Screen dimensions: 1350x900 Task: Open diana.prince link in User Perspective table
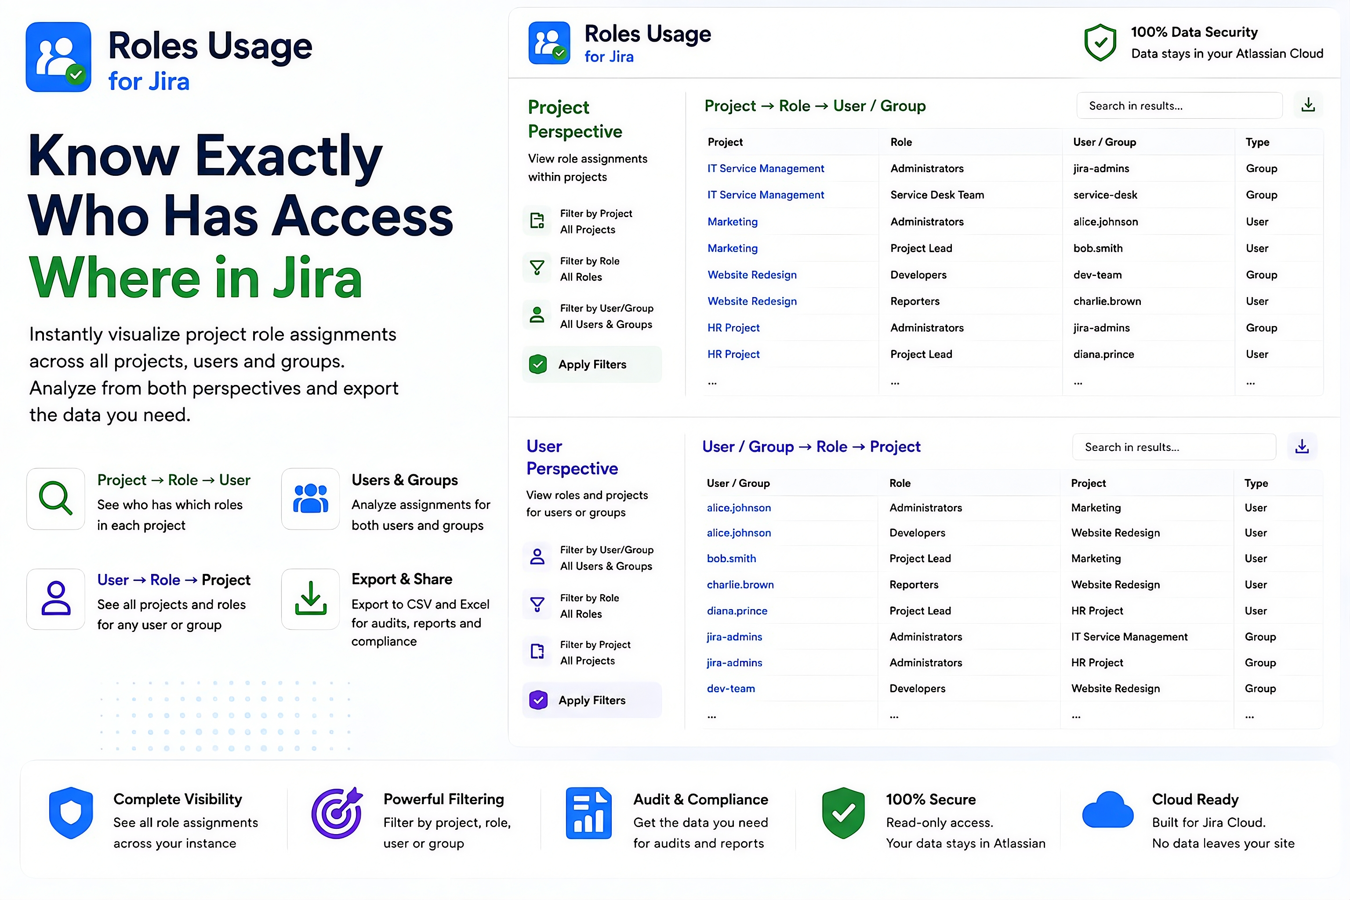737,611
